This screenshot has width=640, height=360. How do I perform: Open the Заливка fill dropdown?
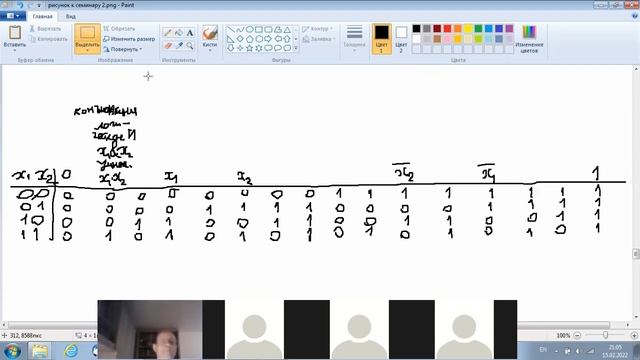pyautogui.click(x=319, y=39)
